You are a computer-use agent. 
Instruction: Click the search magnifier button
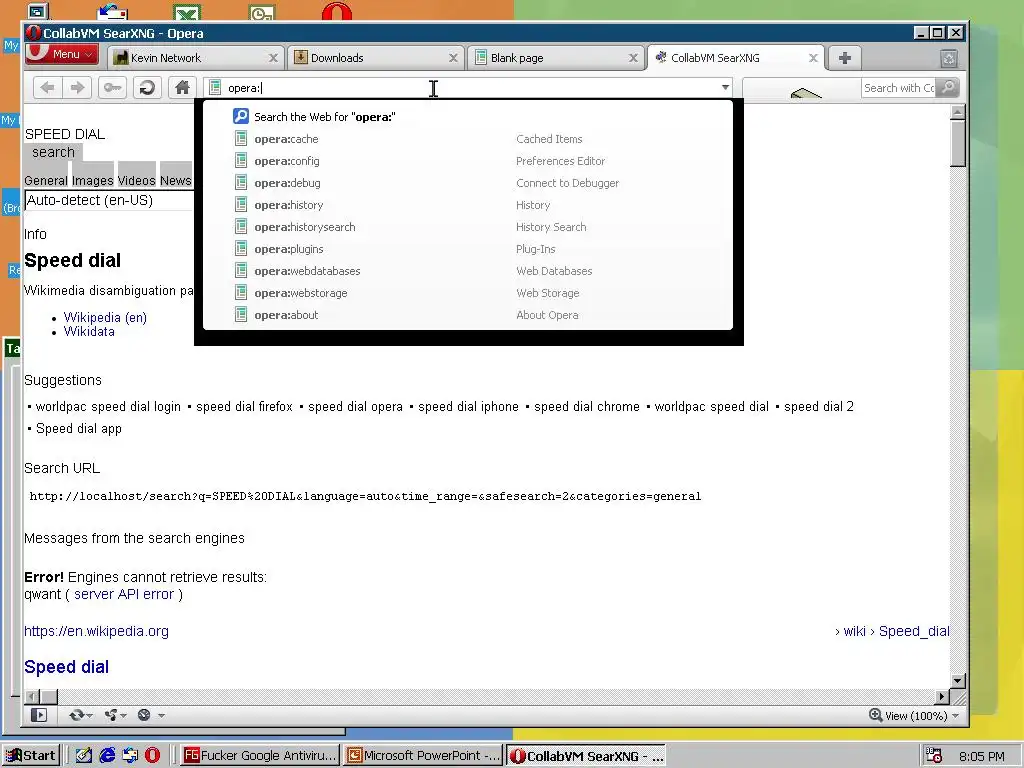(948, 88)
